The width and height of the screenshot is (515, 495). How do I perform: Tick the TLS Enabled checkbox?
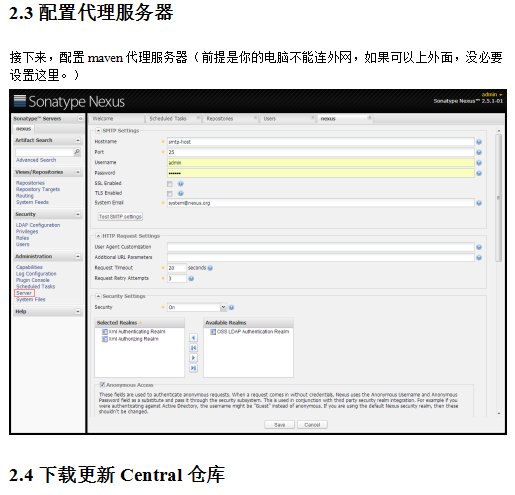pyautogui.click(x=170, y=193)
